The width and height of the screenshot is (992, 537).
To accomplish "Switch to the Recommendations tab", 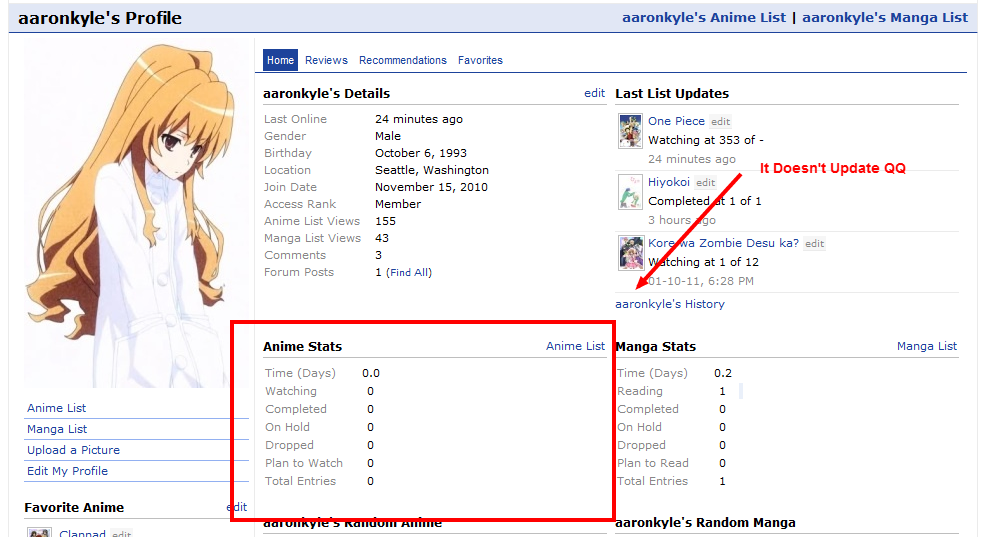I will pyautogui.click(x=403, y=60).
